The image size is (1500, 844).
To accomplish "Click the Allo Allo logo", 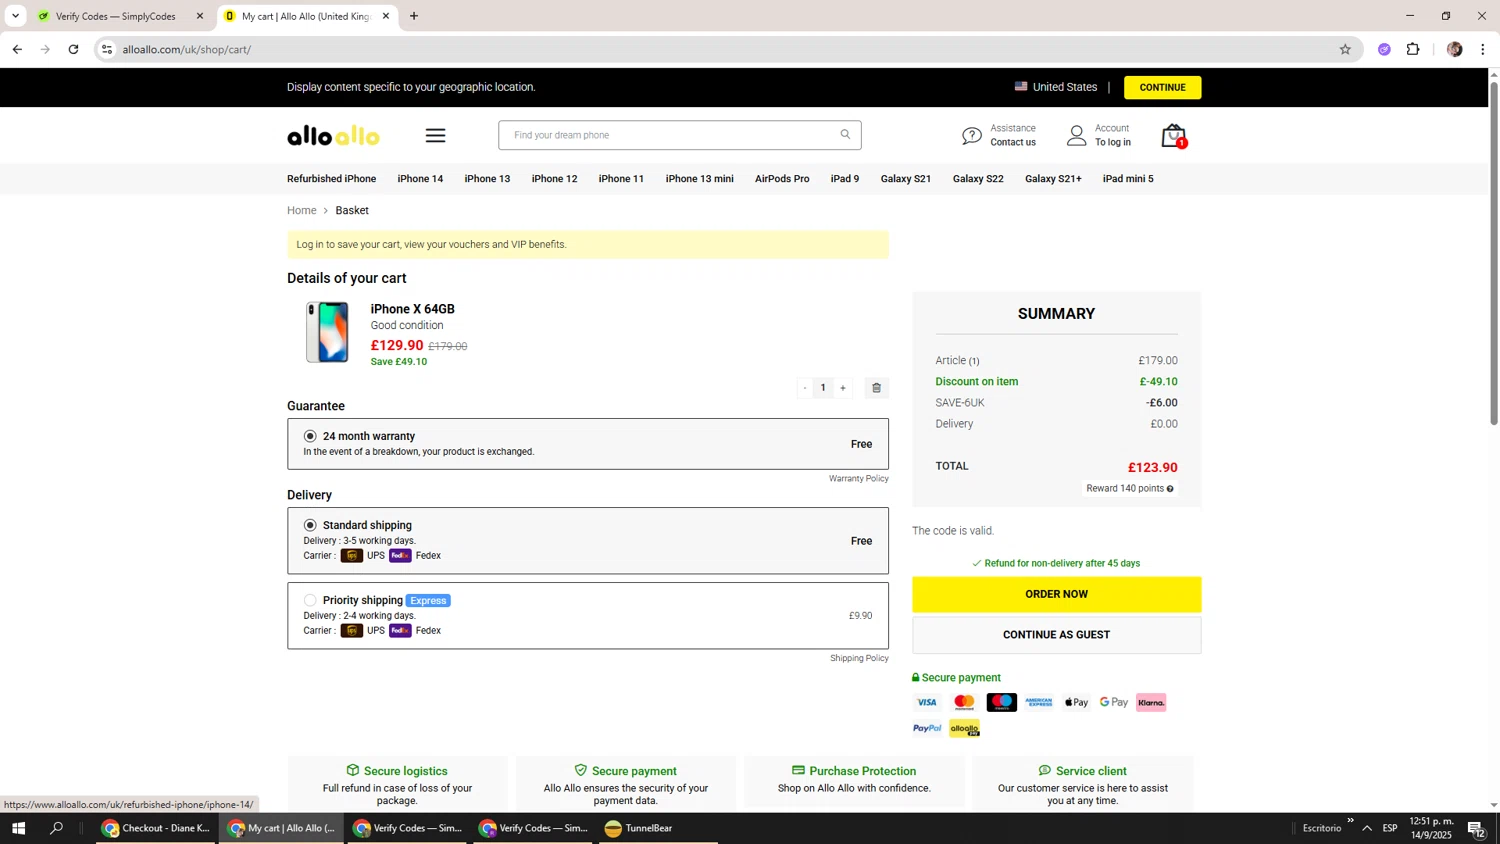I will pos(333,136).
